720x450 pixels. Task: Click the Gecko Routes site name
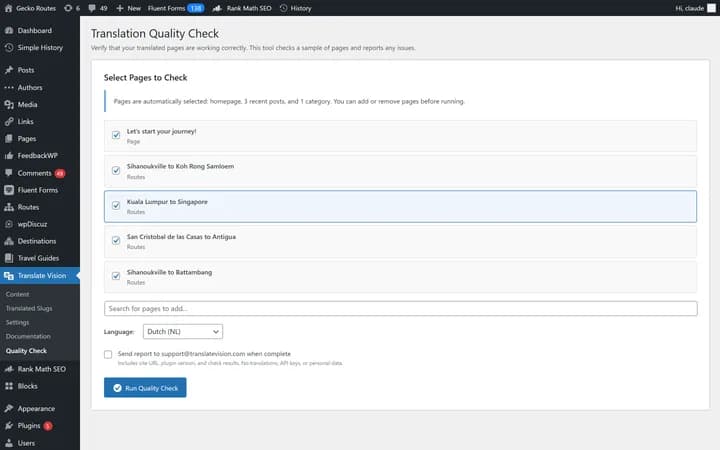tap(36, 8)
